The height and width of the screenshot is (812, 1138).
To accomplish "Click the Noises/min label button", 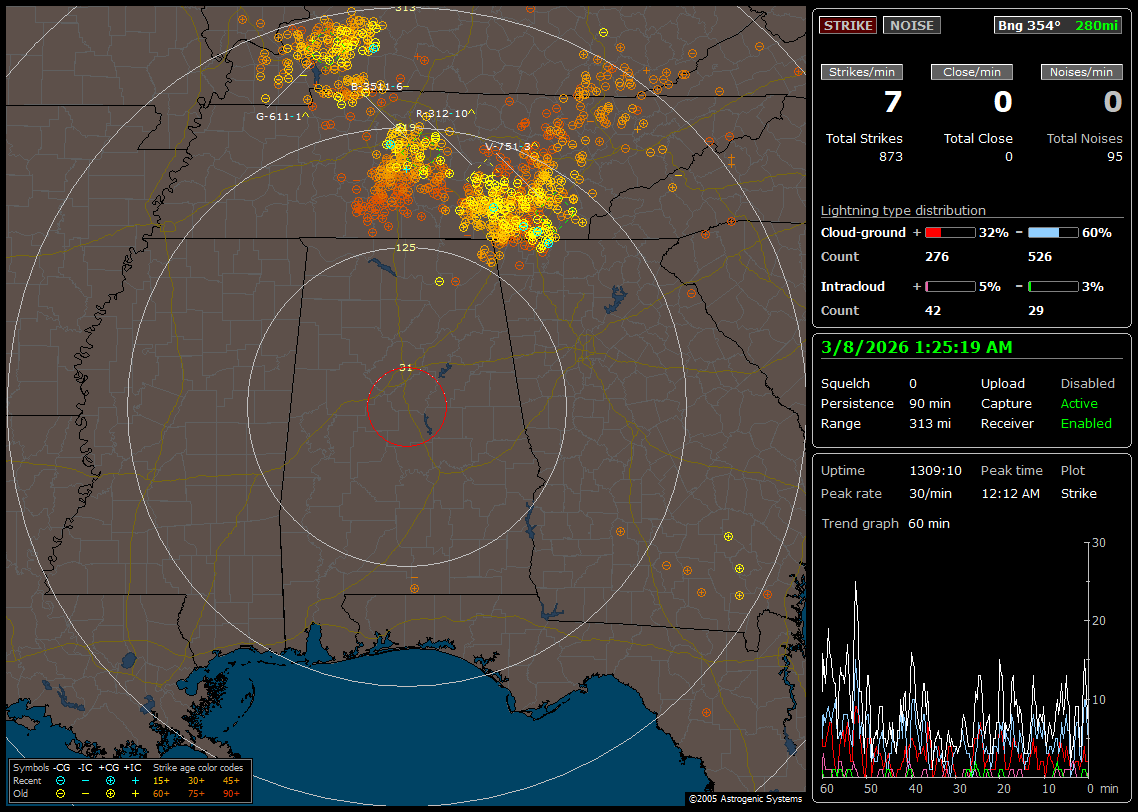I will click(1082, 72).
